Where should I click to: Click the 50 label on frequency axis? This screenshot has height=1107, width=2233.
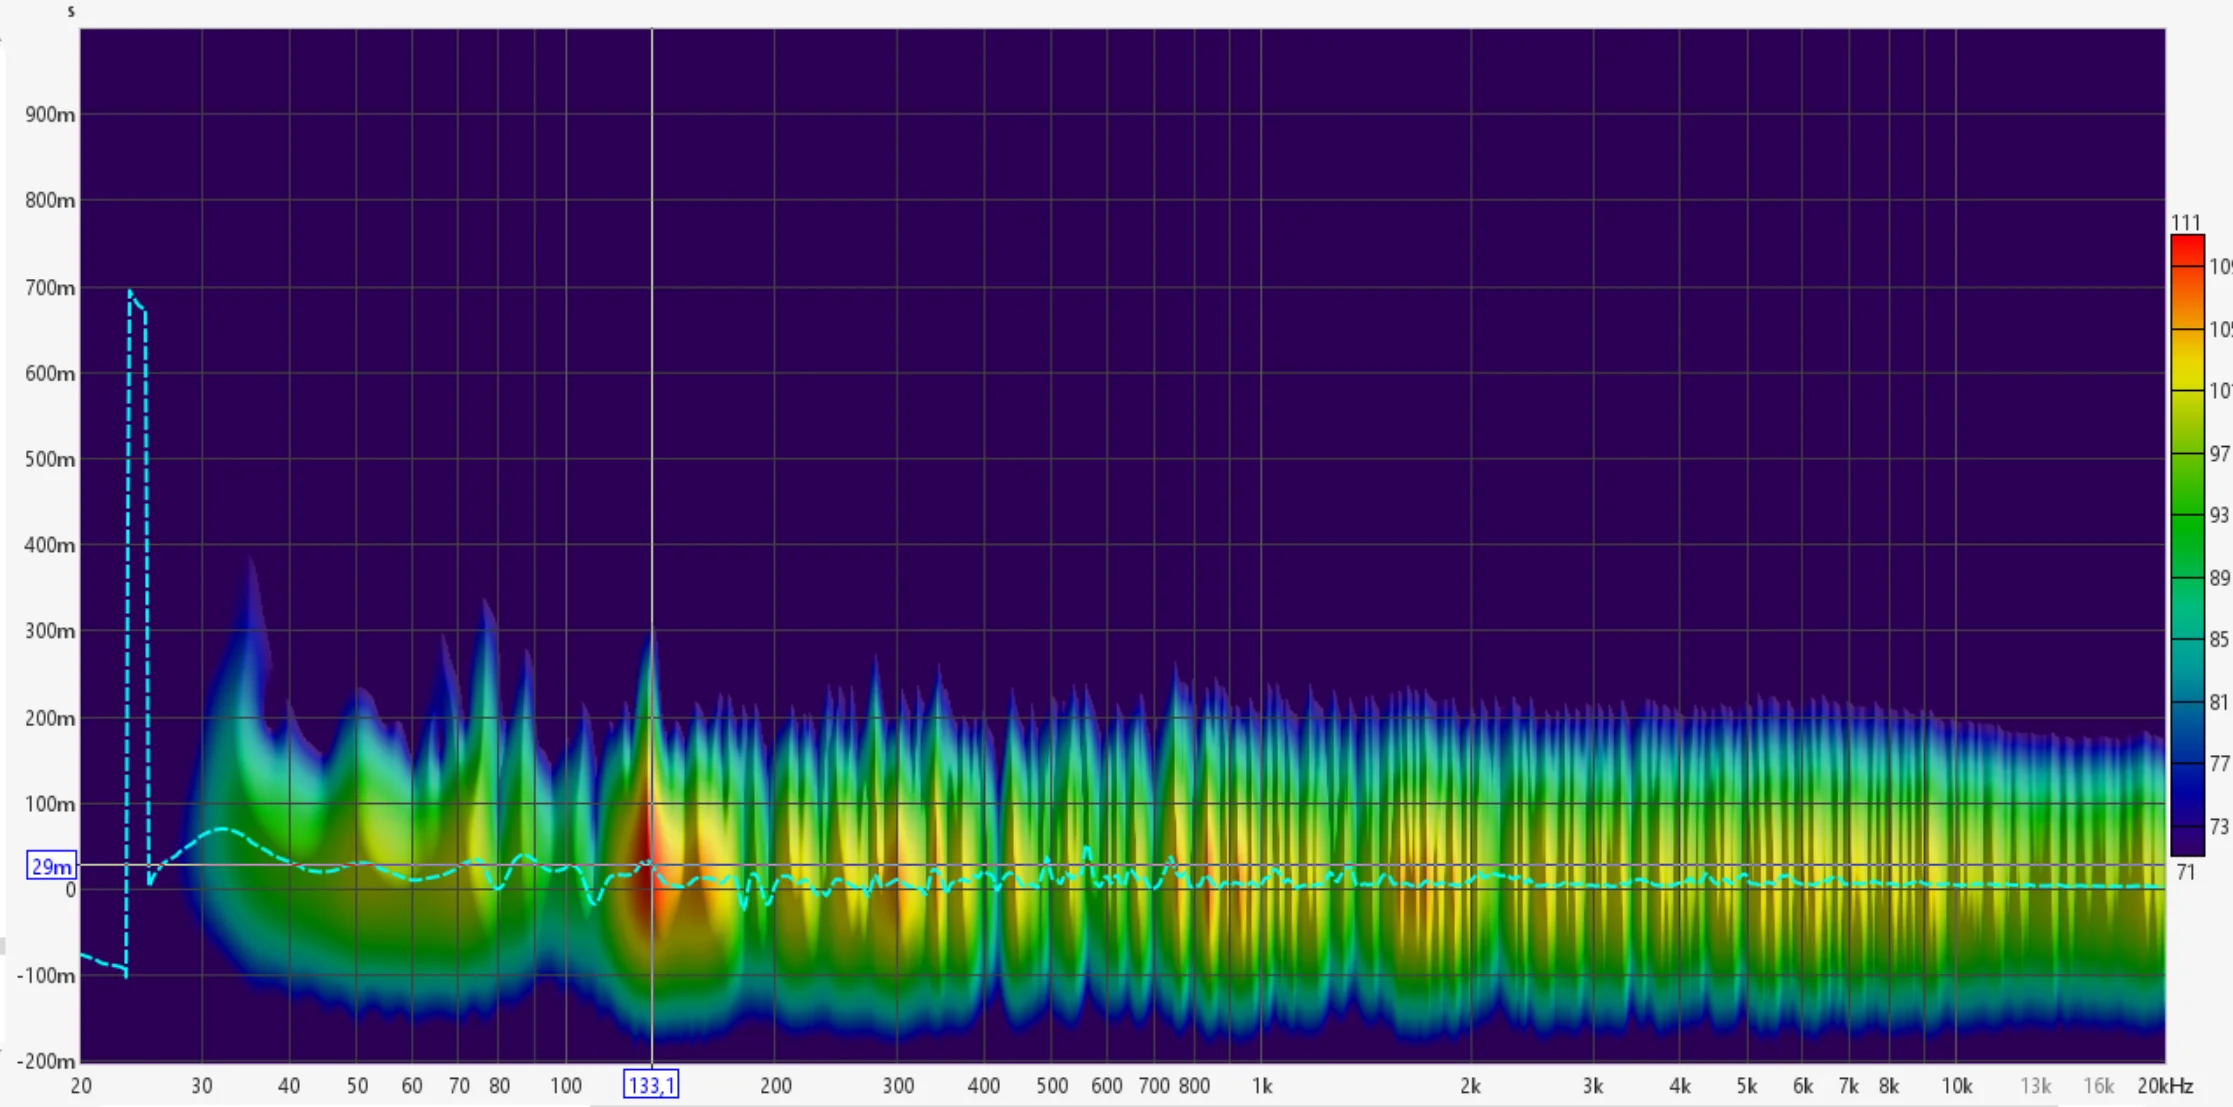pyautogui.click(x=357, y=1086)
